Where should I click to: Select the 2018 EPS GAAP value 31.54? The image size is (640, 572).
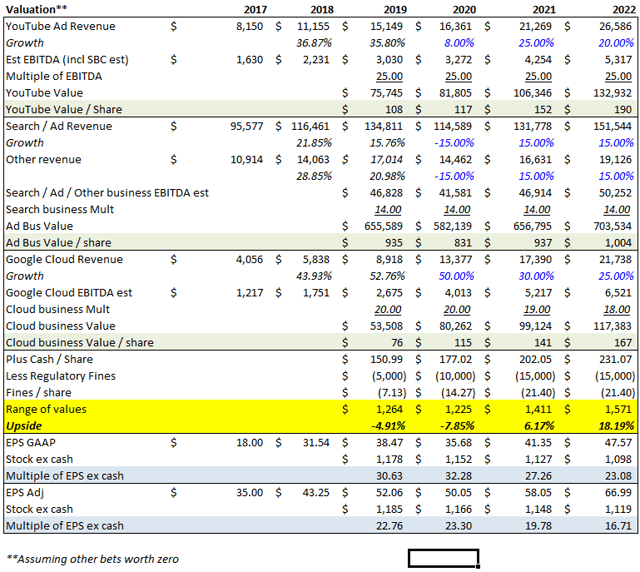316,443
